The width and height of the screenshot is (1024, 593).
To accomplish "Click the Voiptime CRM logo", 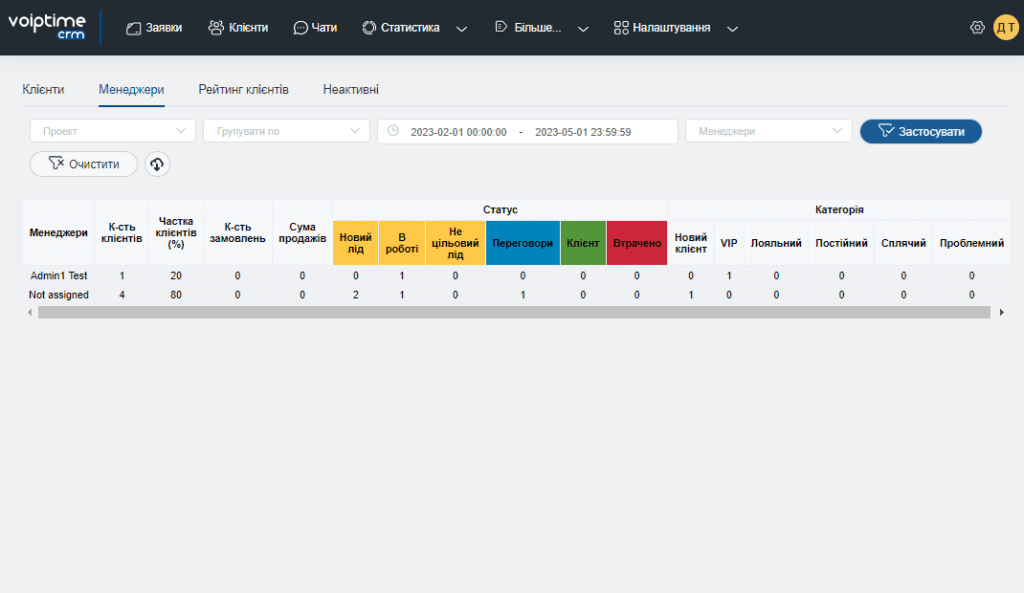I will click(x=47, y=27).
